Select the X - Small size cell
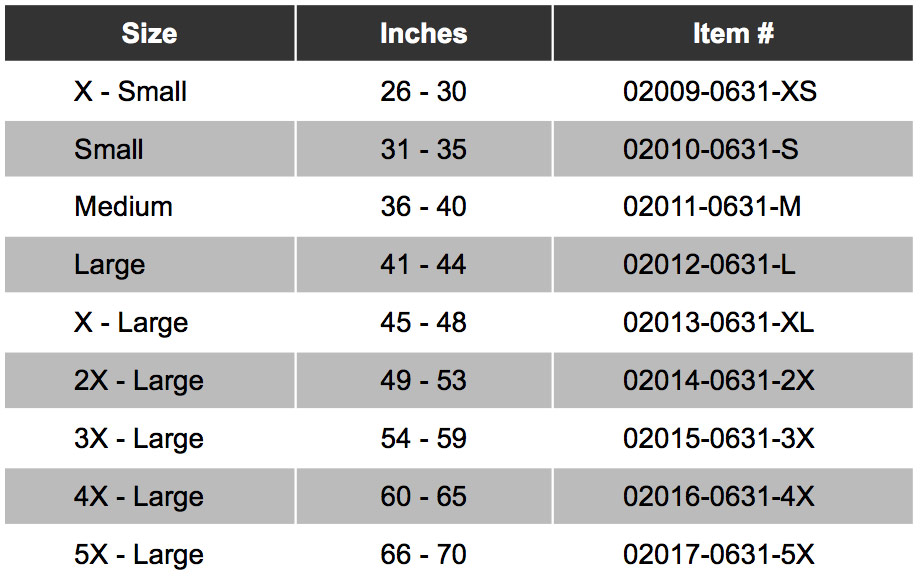 coord(149,91)
